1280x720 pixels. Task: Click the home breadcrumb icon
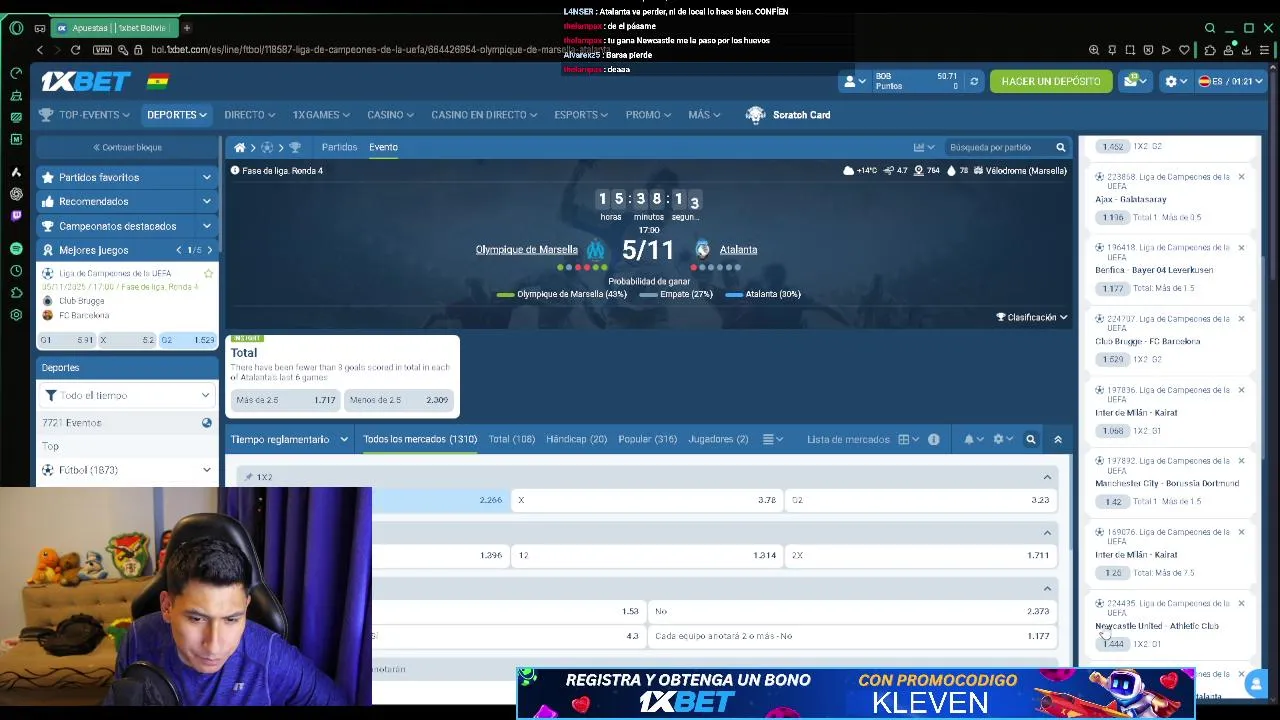240,147
